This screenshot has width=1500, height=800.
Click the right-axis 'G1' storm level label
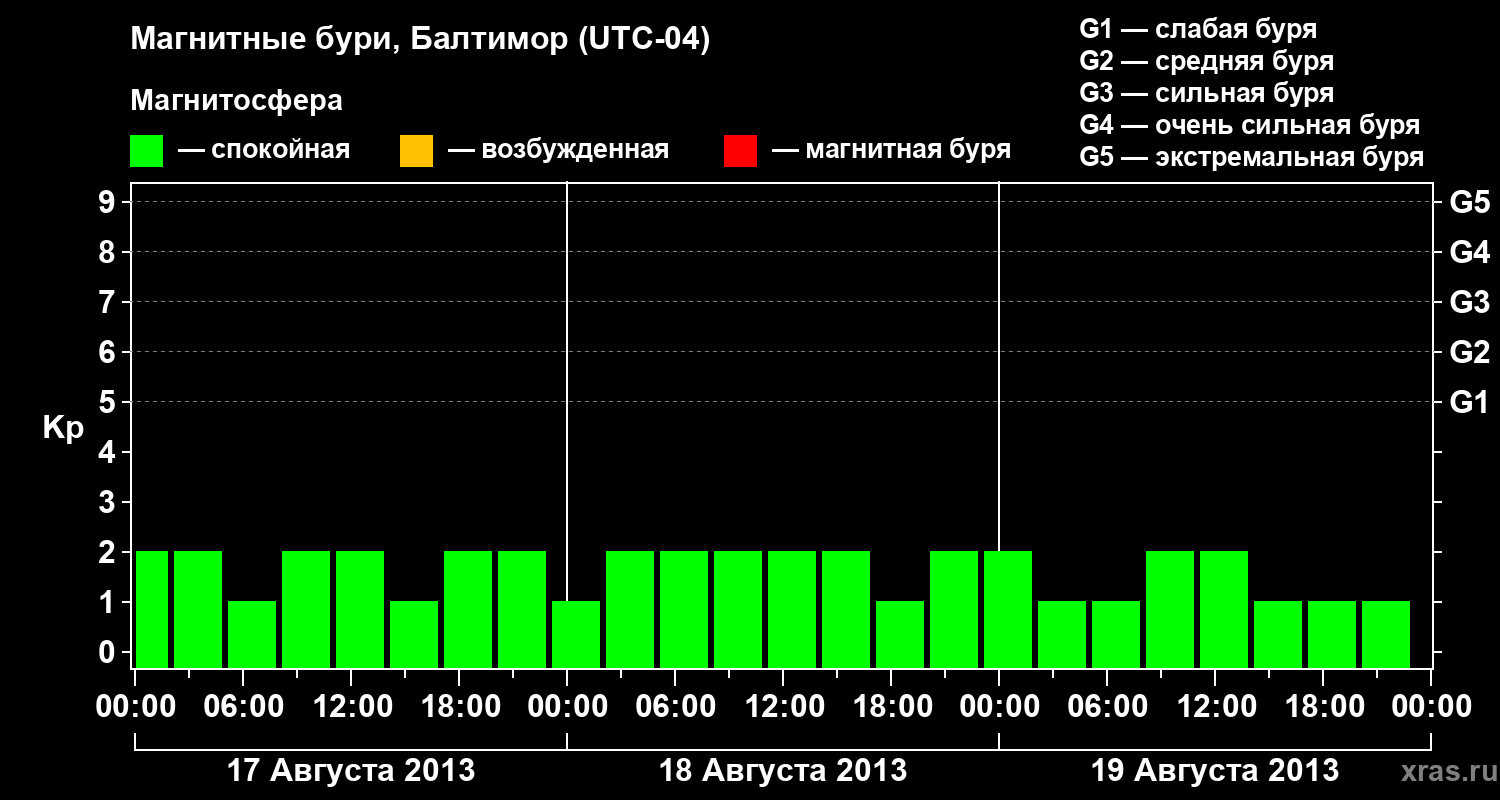(x=1470, y=402)
